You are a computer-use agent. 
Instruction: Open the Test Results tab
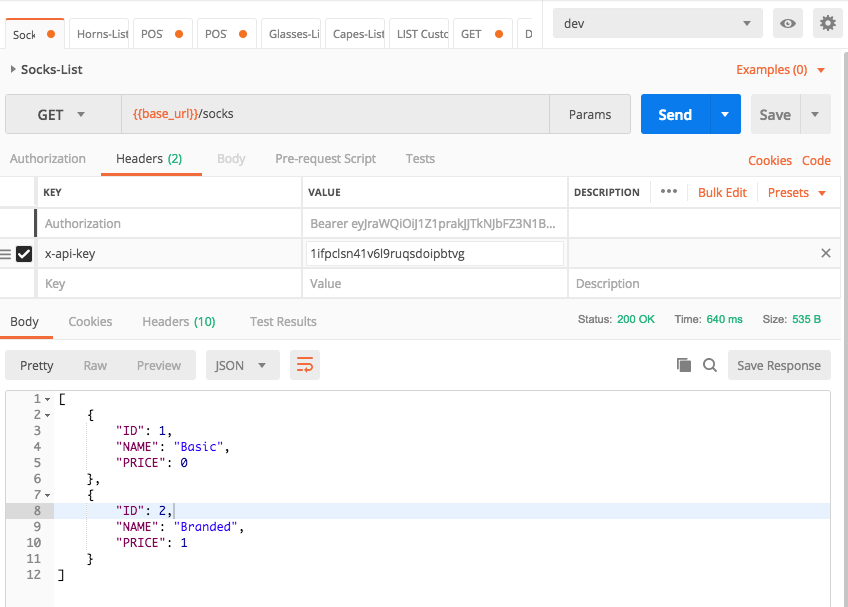283,321
